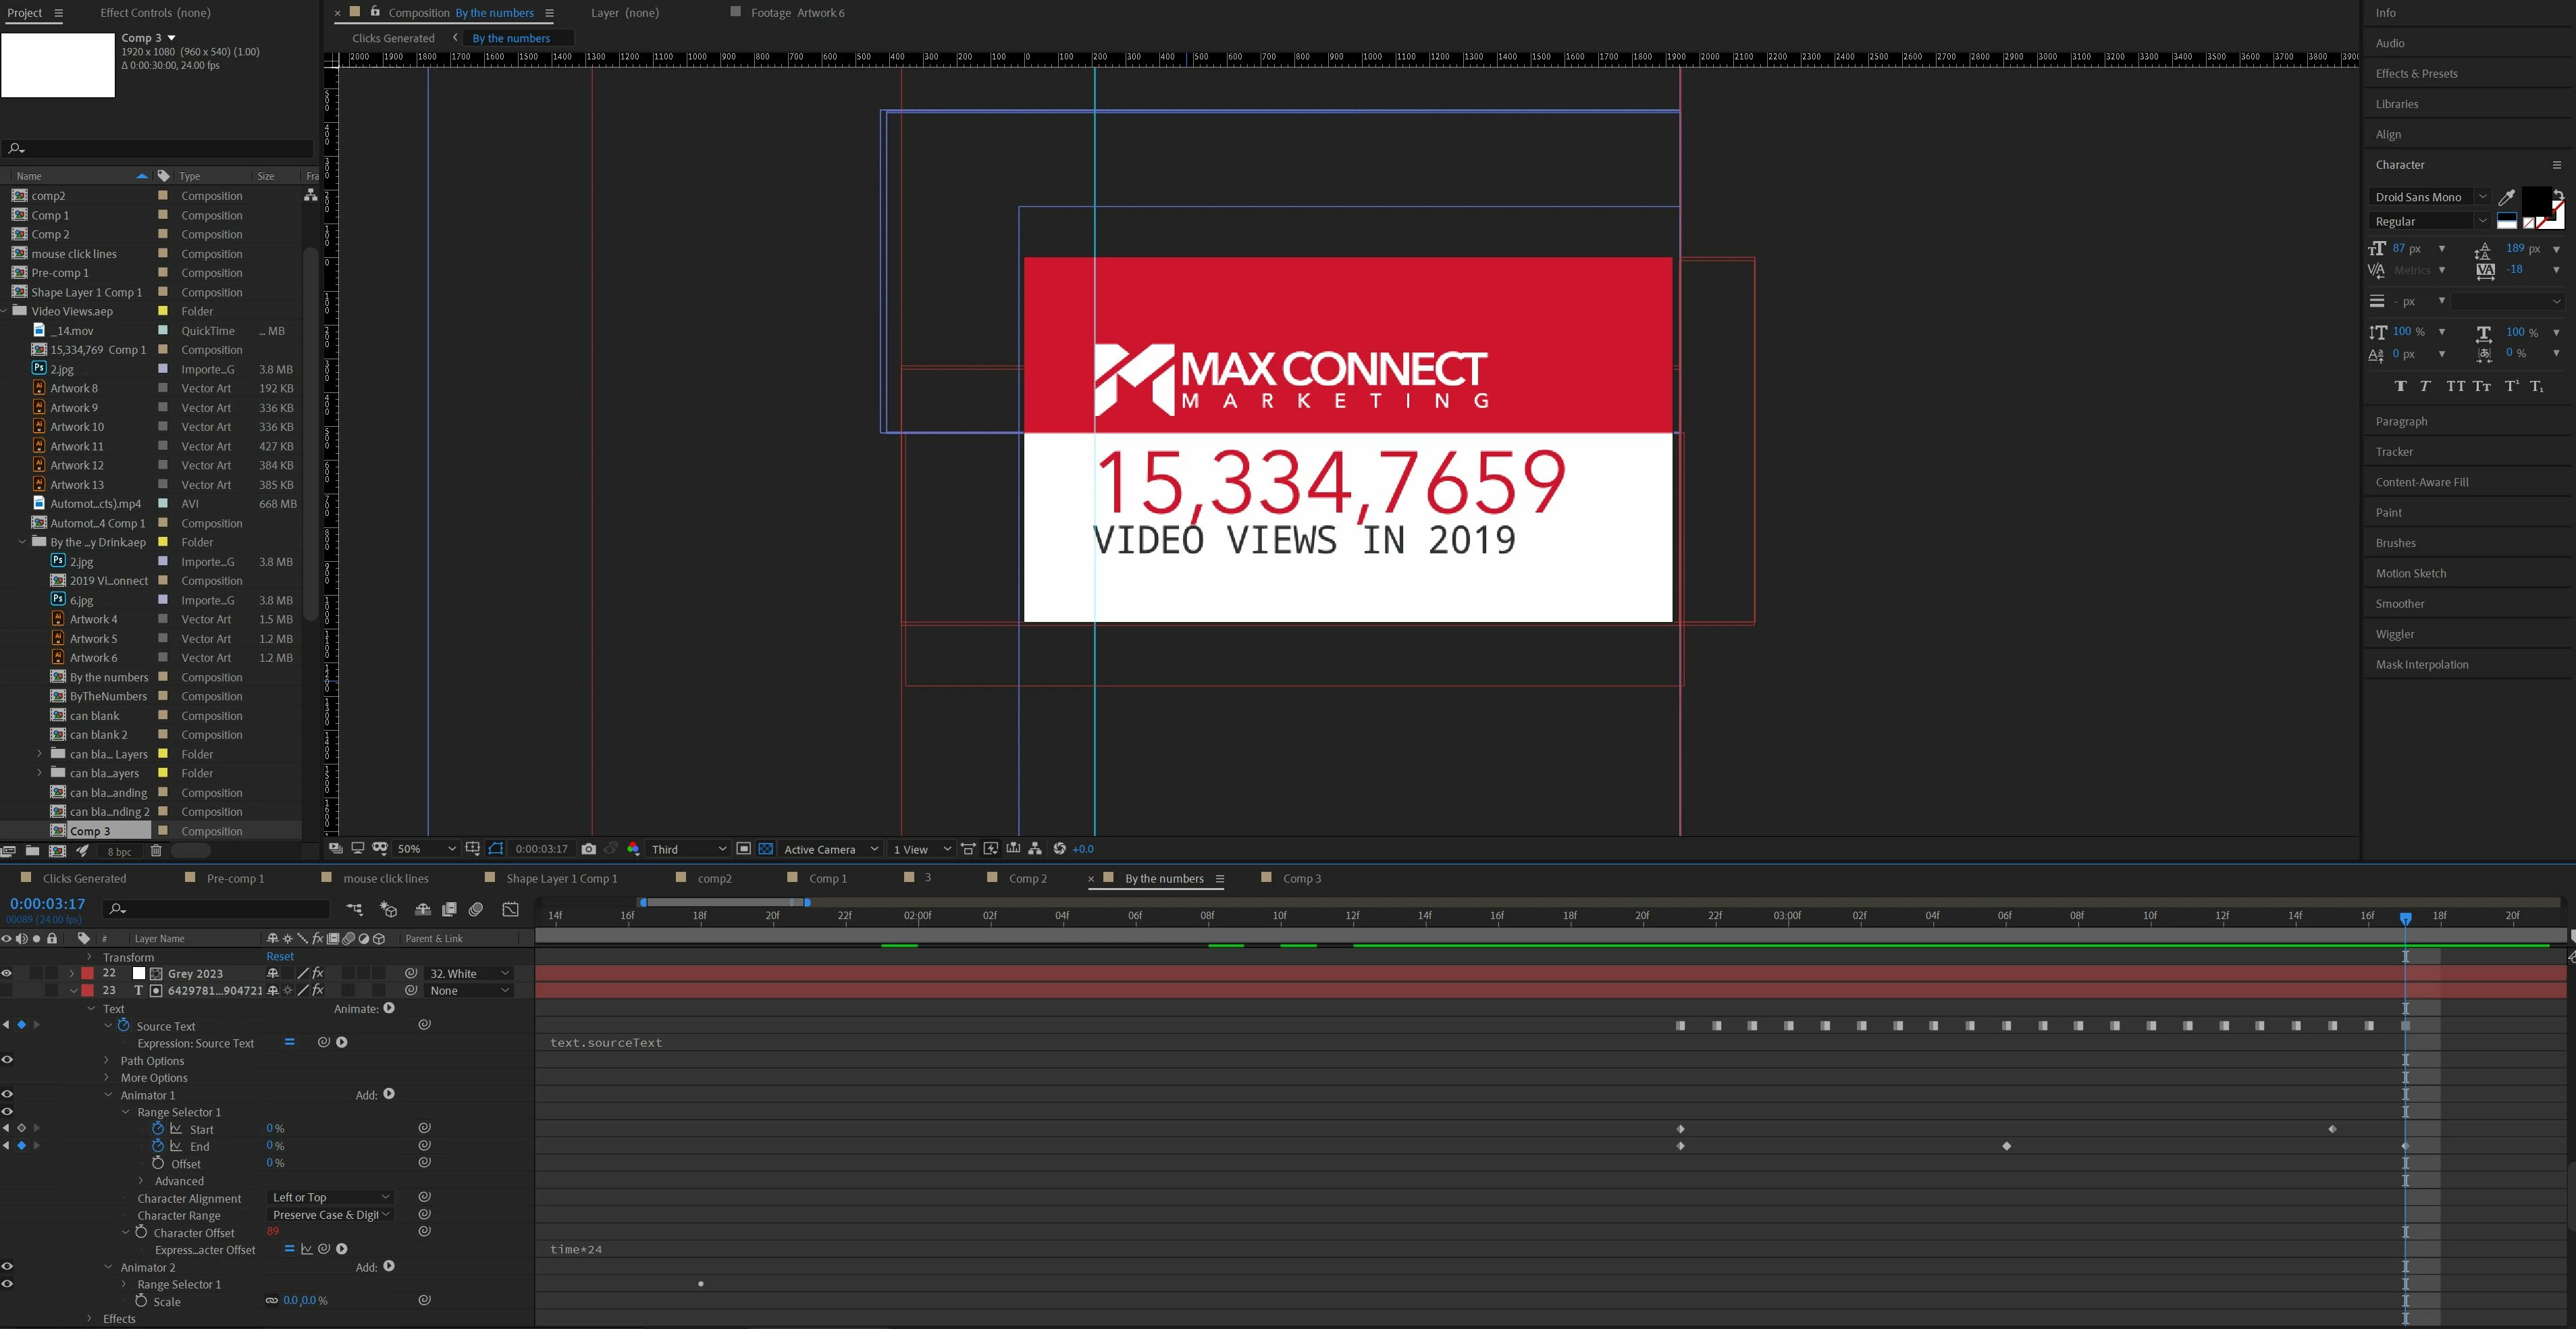Click the current timecode 0:00:03:17 in timeline

coord(47,904)
